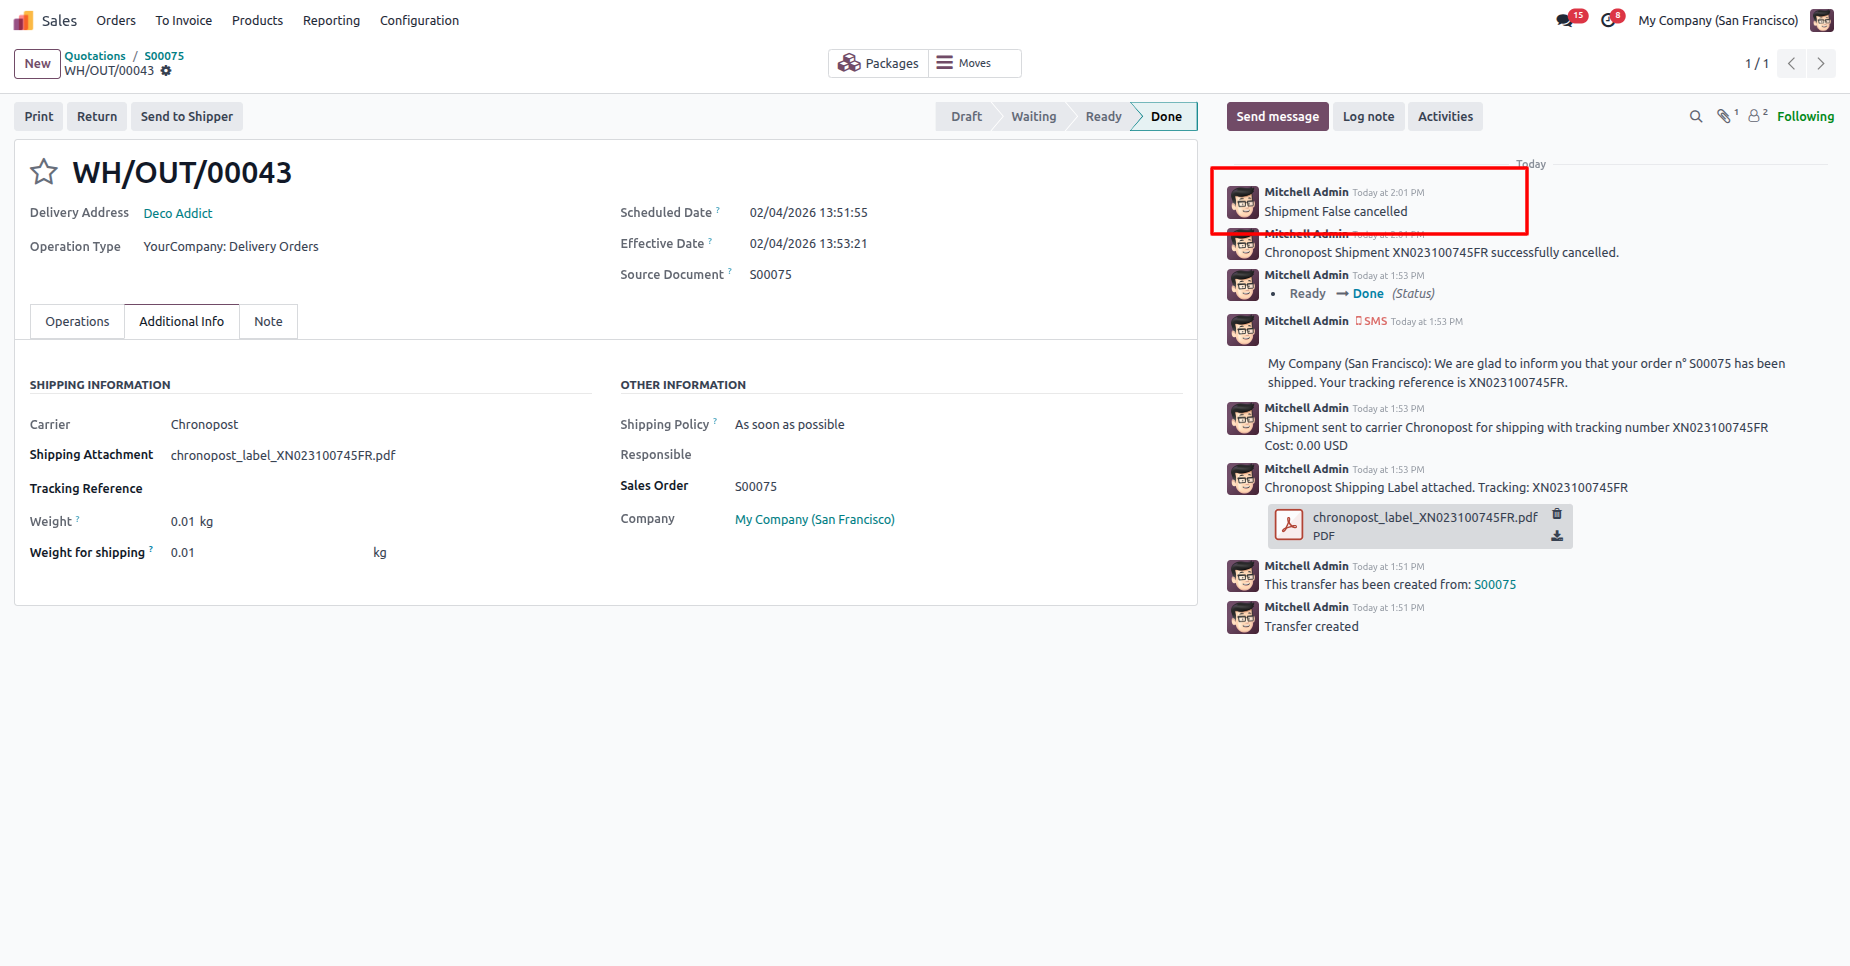Open the activities clock icon in the top bar
The height and width of the screenshot is (966, 1850).
1608,20
